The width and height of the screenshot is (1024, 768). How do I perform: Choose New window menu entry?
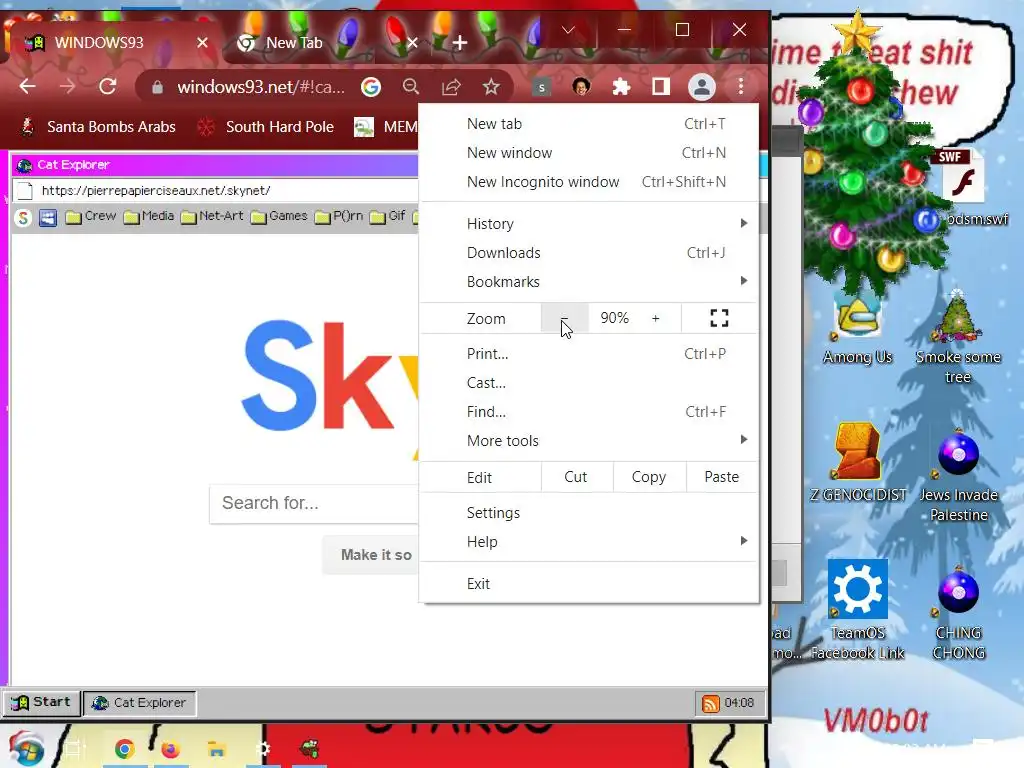pyautogui.click(x=588, y=153)
